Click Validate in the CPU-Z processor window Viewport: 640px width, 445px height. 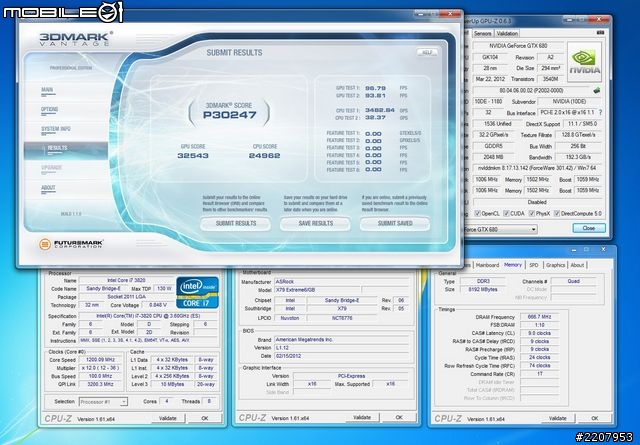pyautogui.click(x=168, y=418)
